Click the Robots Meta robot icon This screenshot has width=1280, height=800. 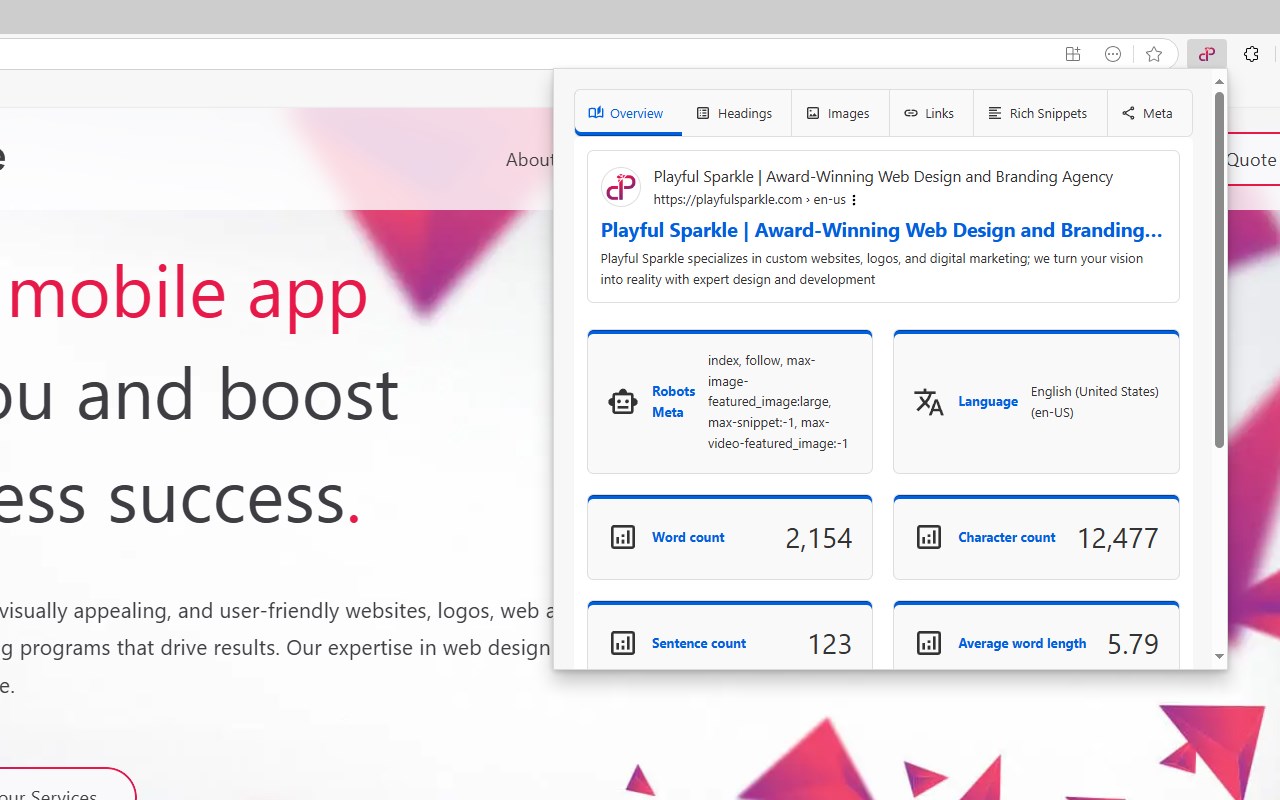pyautogui.click(x=623, y=401)
